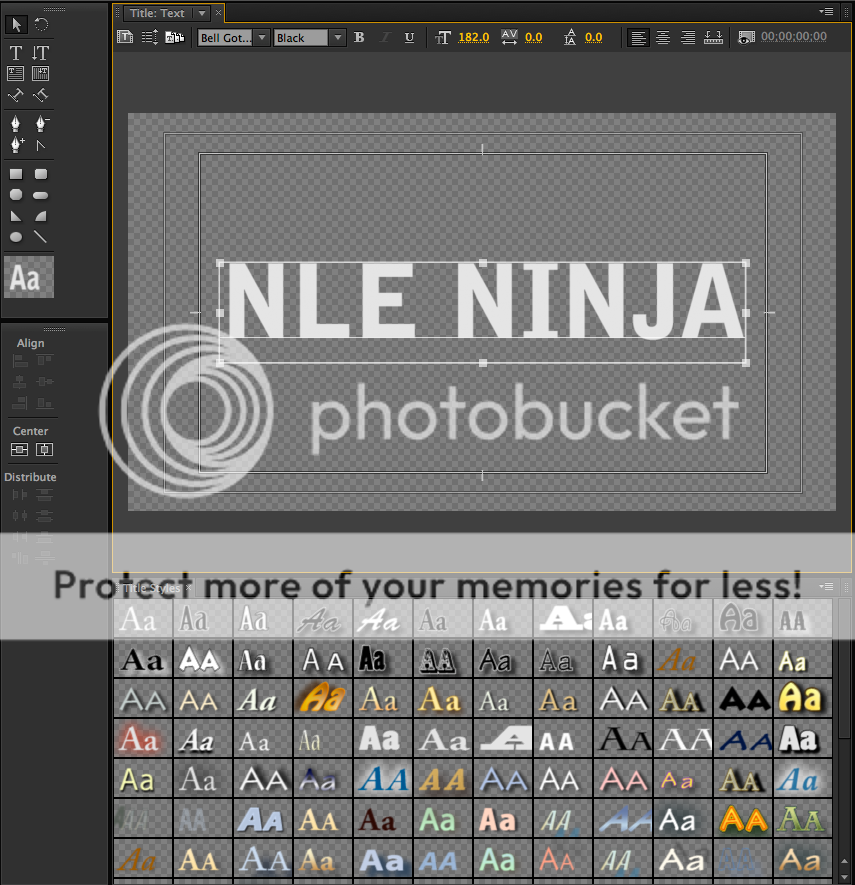The height and width of the screenshot is (885, 855).
Task: Expand the Title: Text tab dropdown arrow
Action: pos(201,12)
